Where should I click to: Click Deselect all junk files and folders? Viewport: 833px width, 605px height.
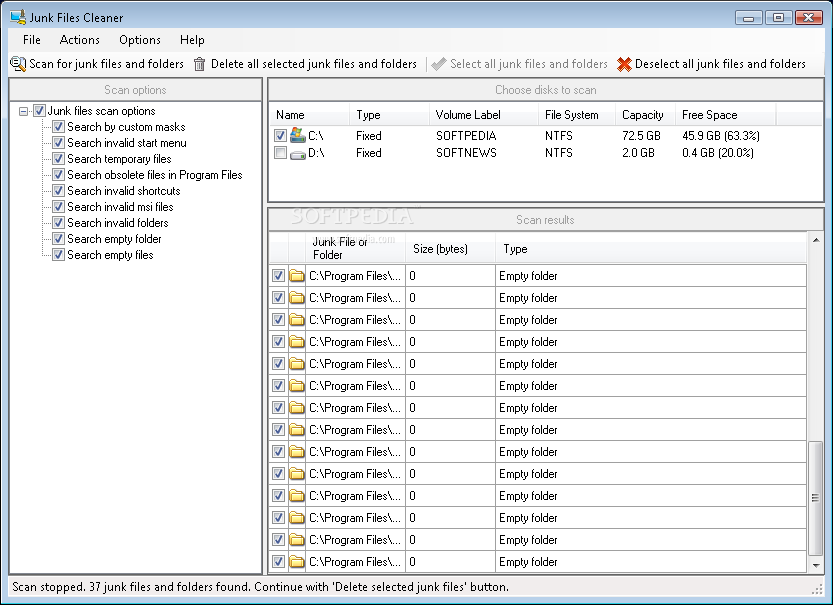point(711,64)
